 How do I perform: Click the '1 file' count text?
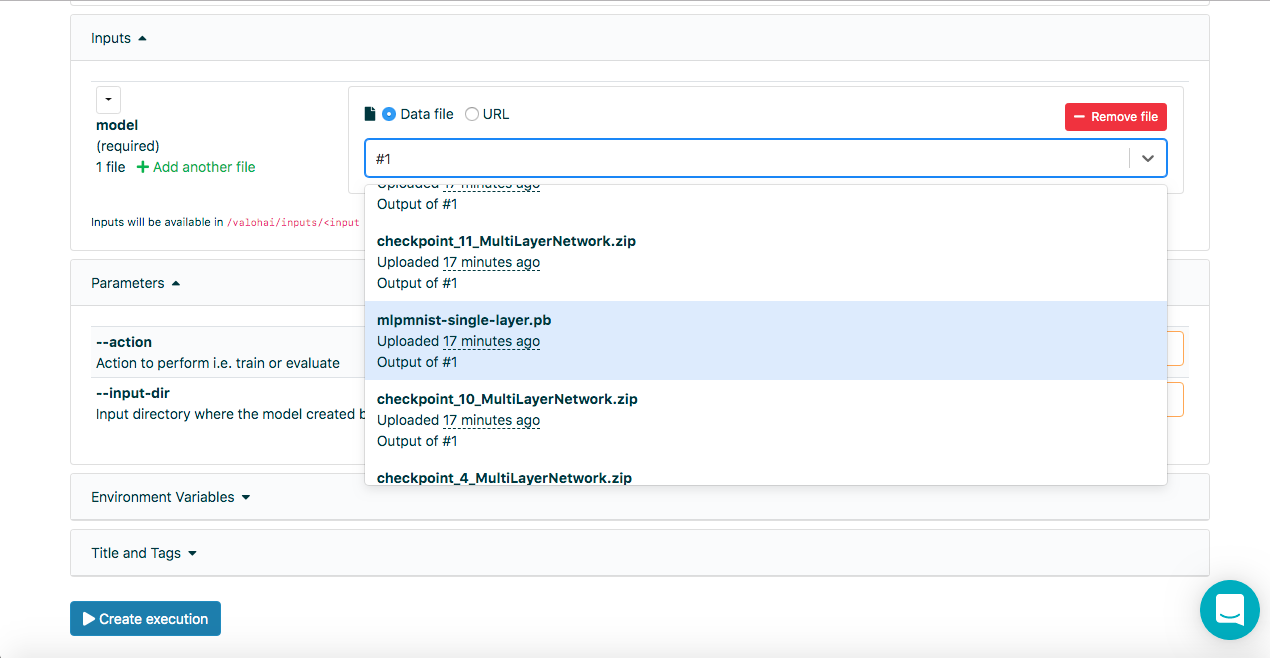click(111, 167)
